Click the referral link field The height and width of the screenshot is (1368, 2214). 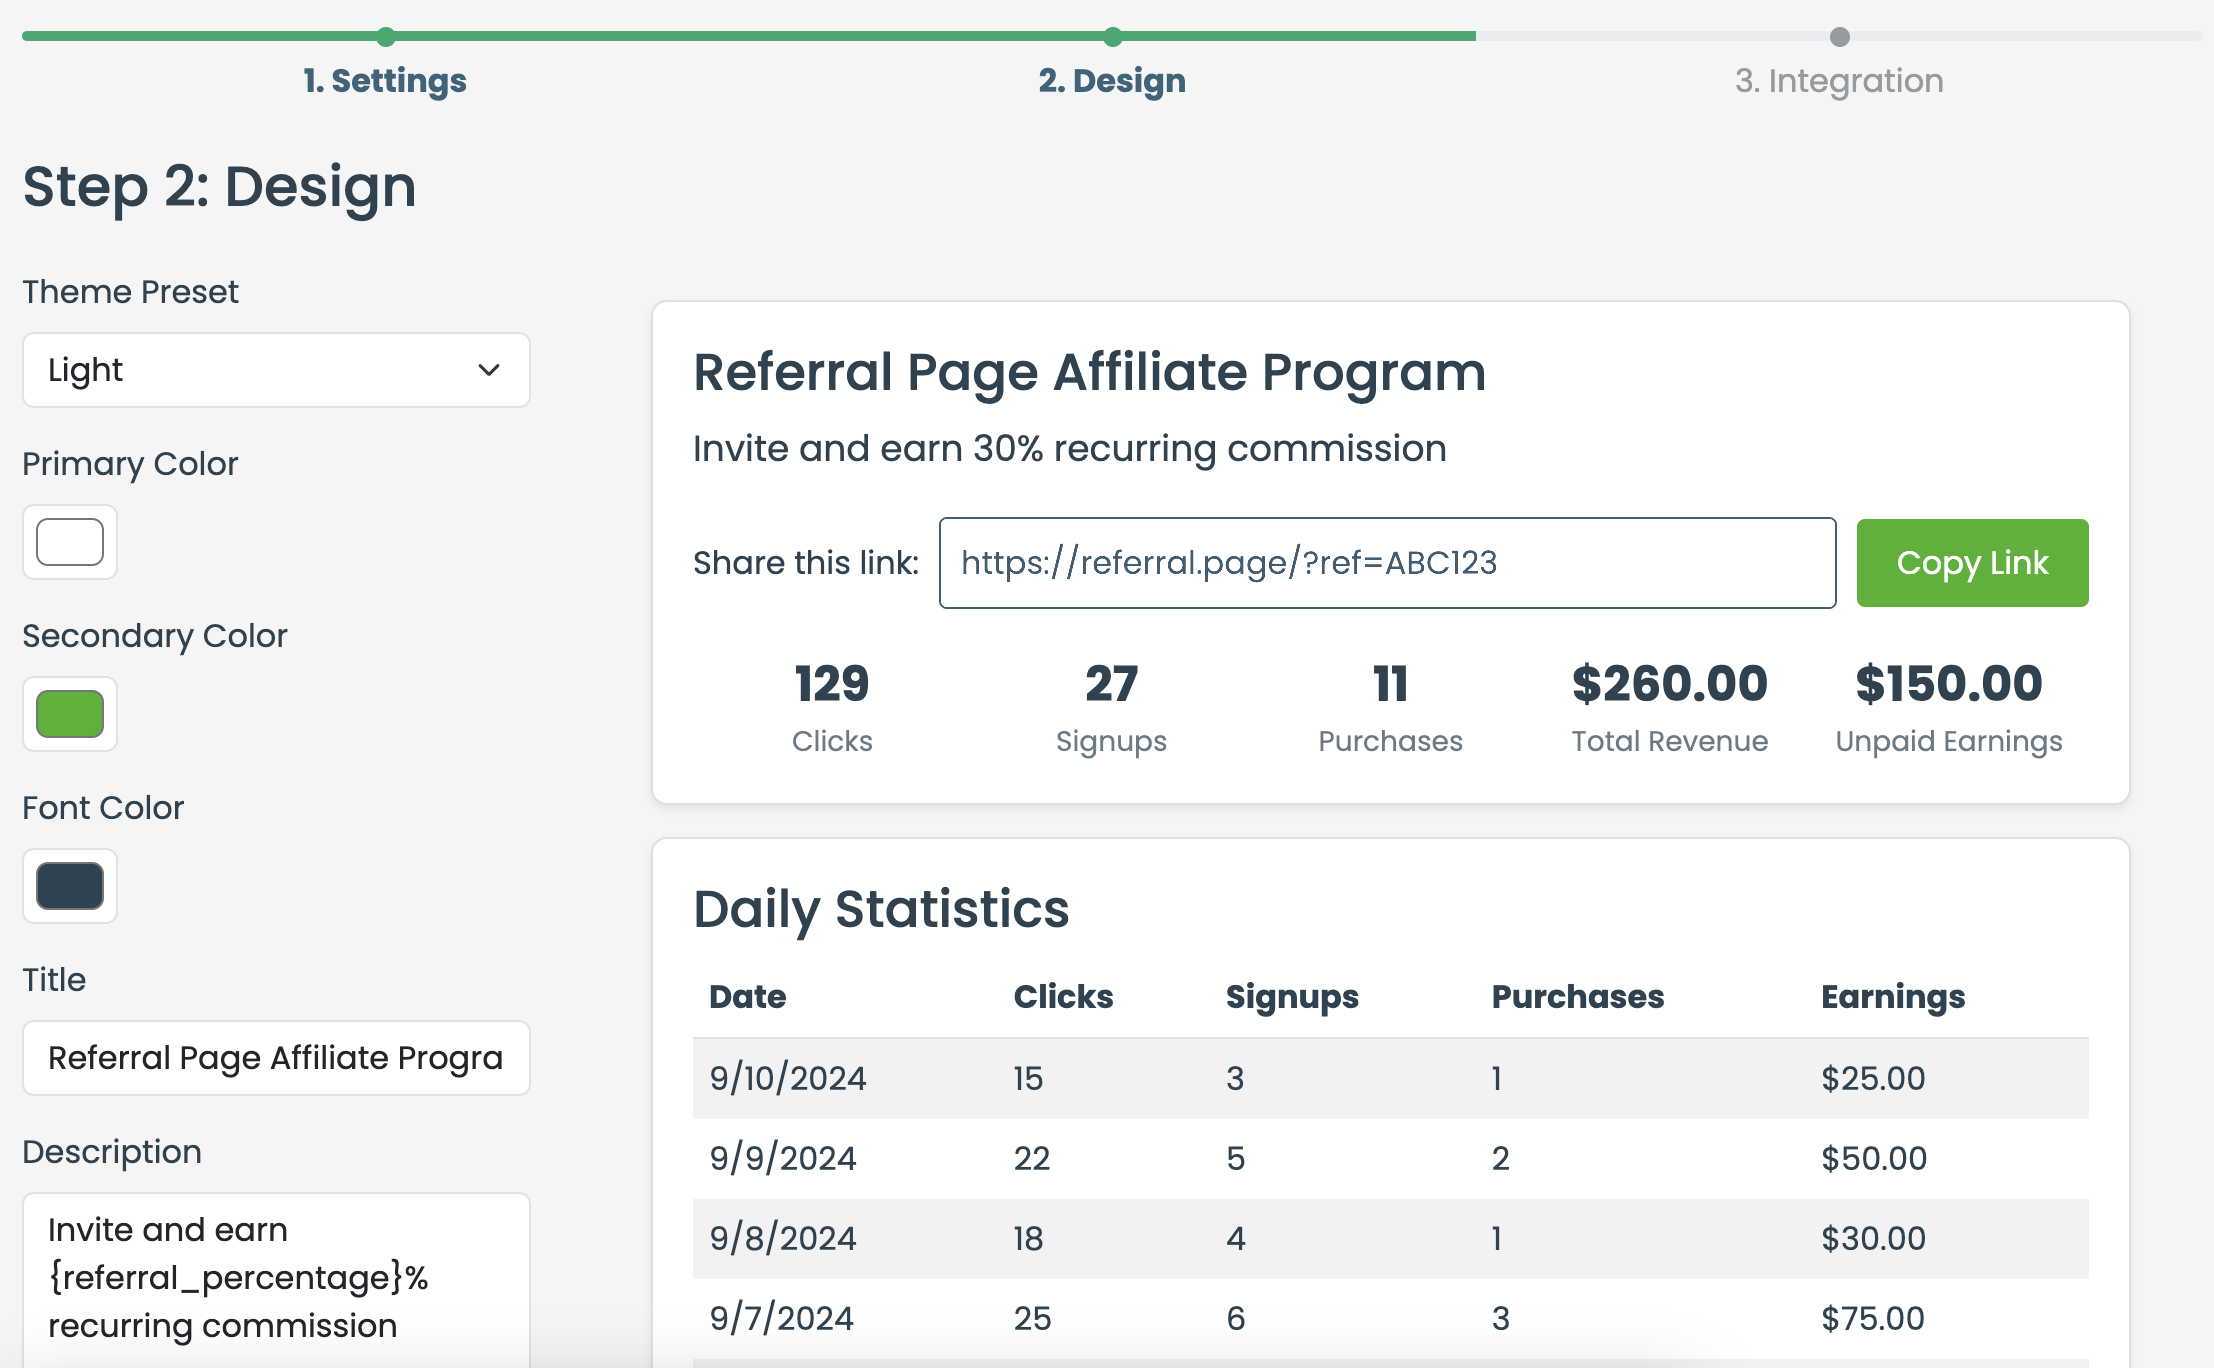pyautogui.click(x=1388, y=563)
